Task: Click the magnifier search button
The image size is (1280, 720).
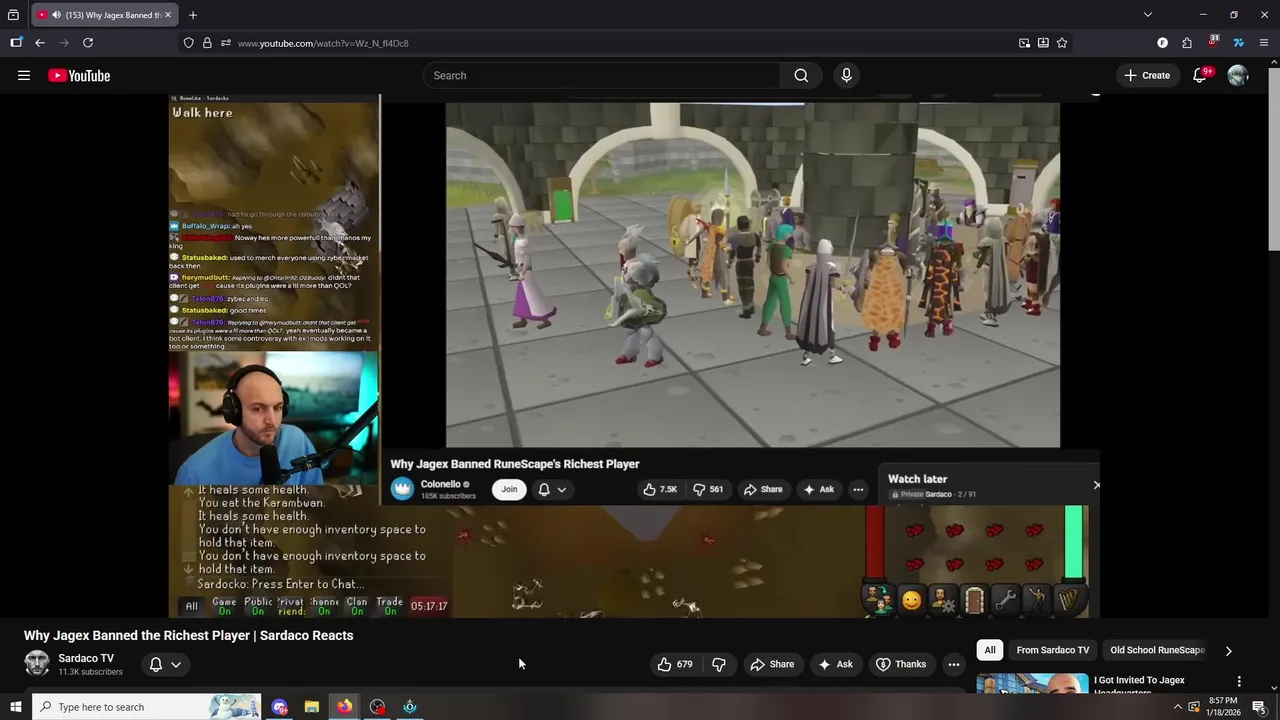Action: [801, 75]
